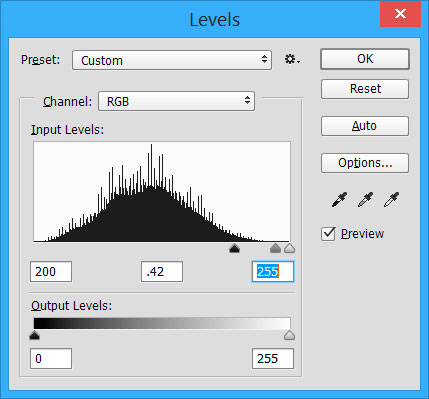Click the Input Levels histogram
The image size is (429, 399).
[162, 192]
